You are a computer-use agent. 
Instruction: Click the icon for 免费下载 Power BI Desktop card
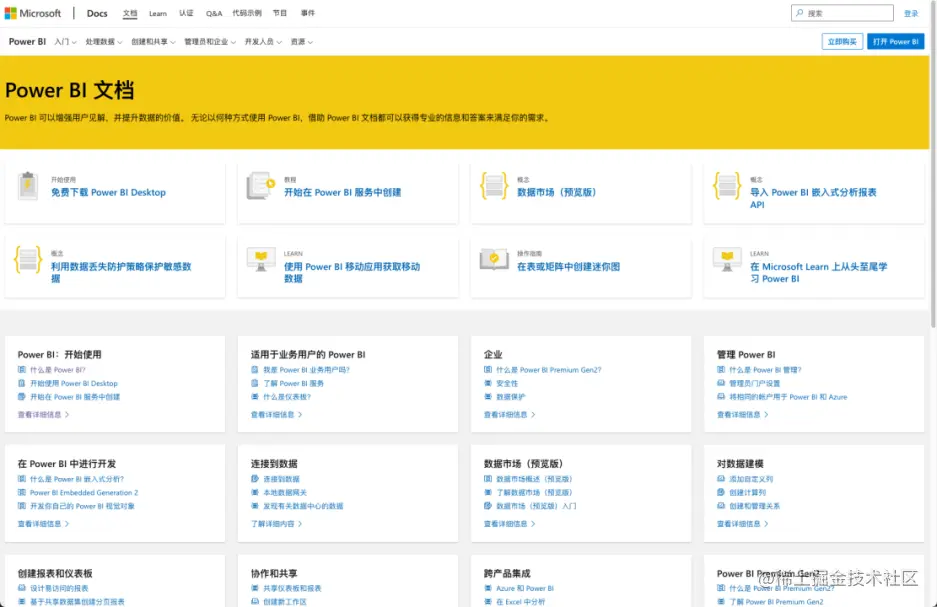27,186
